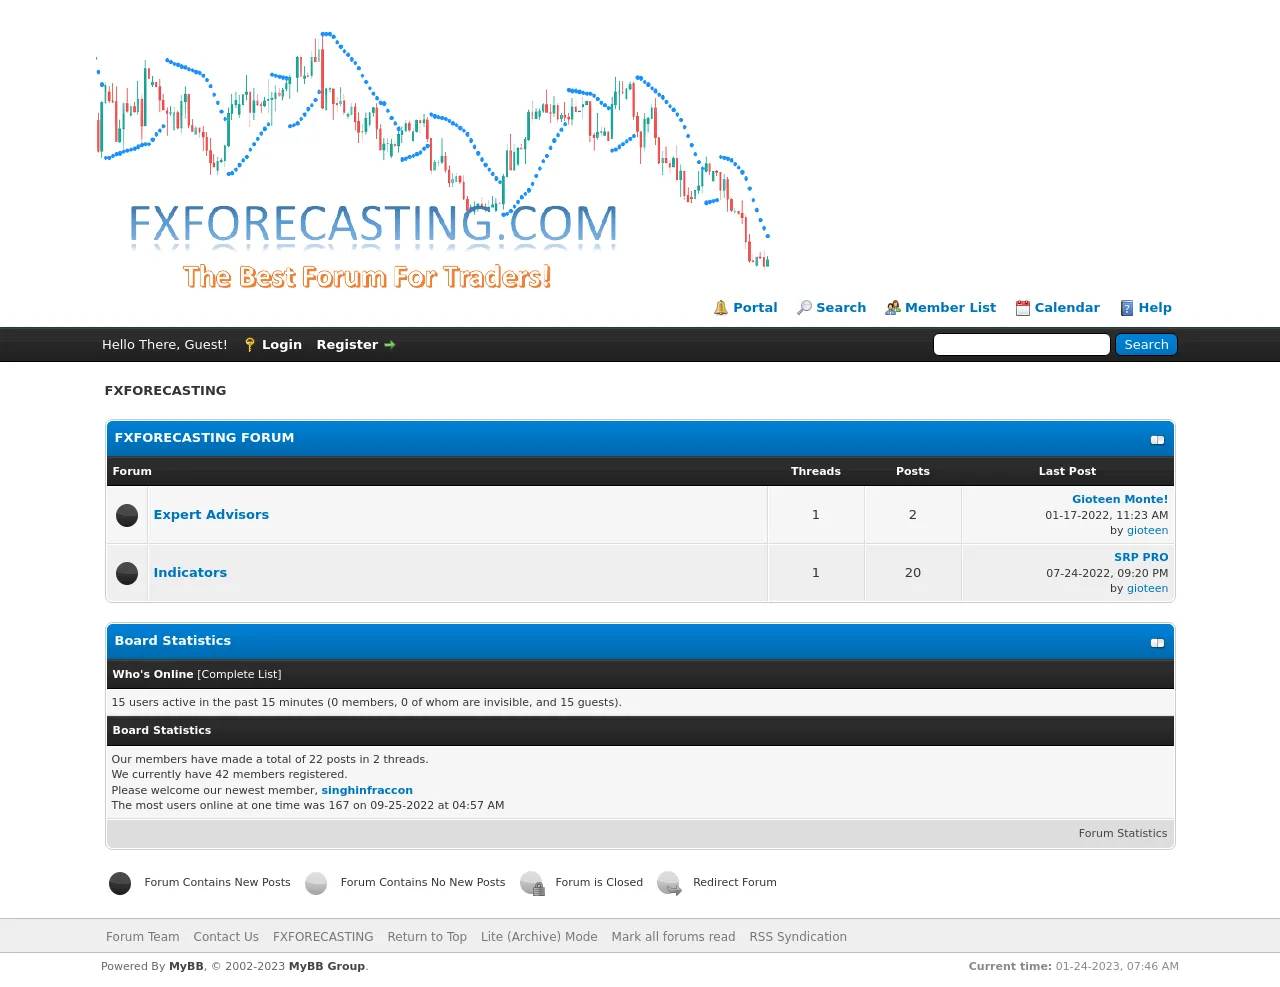The height and width of the screenshot is (987, 1280).
Task: Click the Threads column header
Action: click(x=816, y=472)
